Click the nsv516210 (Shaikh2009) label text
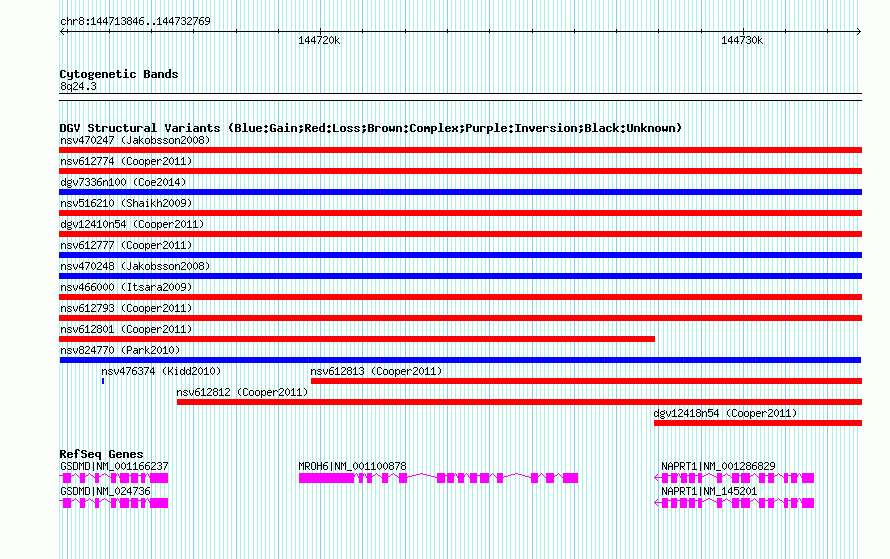Viewport: 890px width, 559px height. (126, 203)
